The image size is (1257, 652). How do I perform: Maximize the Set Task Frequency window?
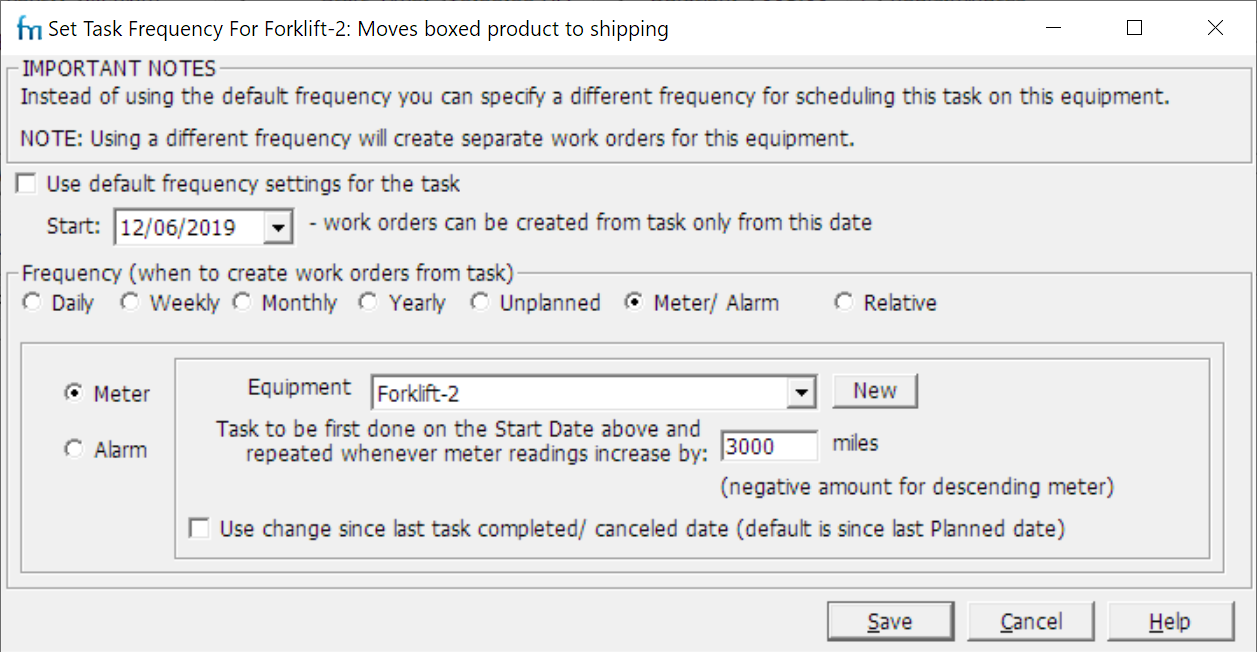click(x=1134, y=28)
